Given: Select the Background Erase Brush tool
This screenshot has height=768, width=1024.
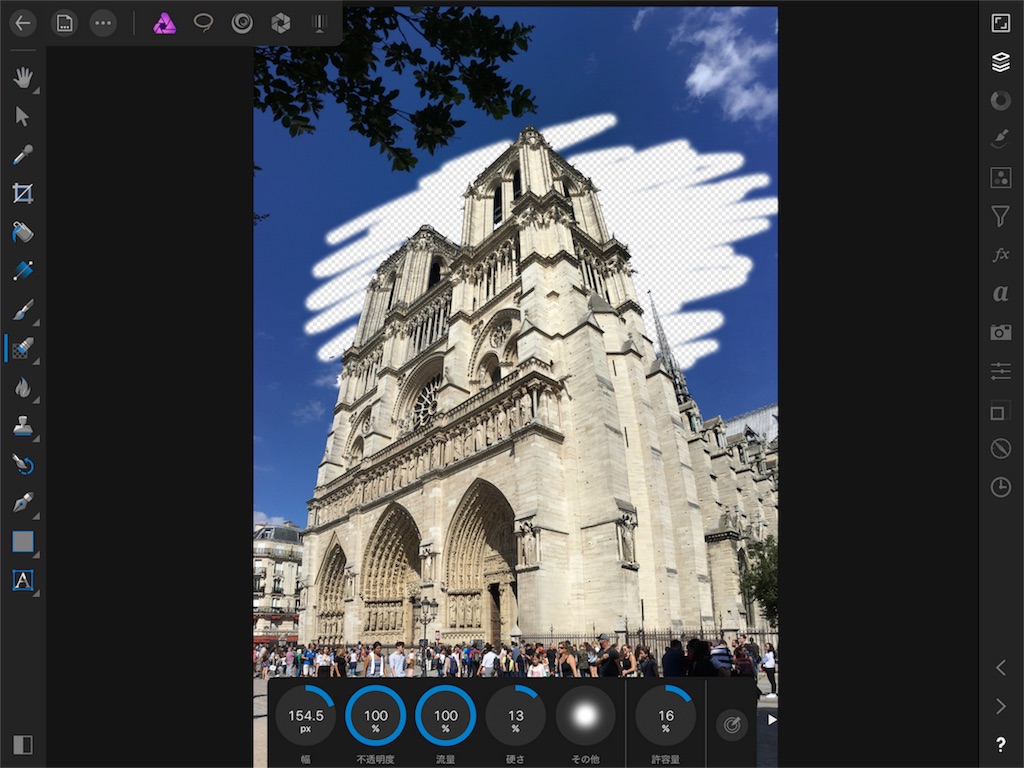Looking at the screenshot, I should [23, 348].
